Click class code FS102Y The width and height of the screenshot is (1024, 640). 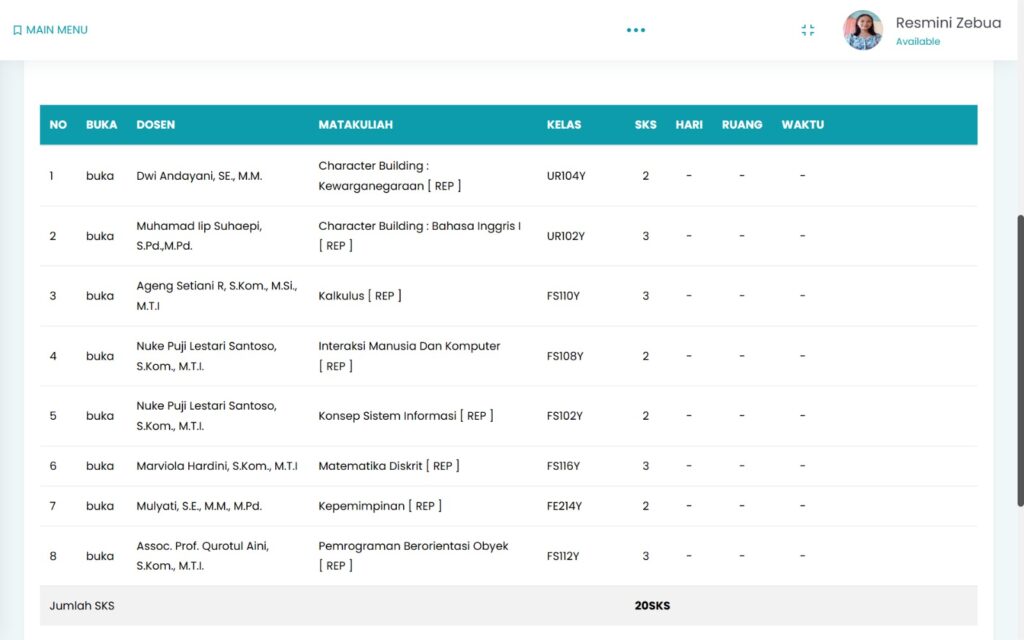(x=564, y=416)
